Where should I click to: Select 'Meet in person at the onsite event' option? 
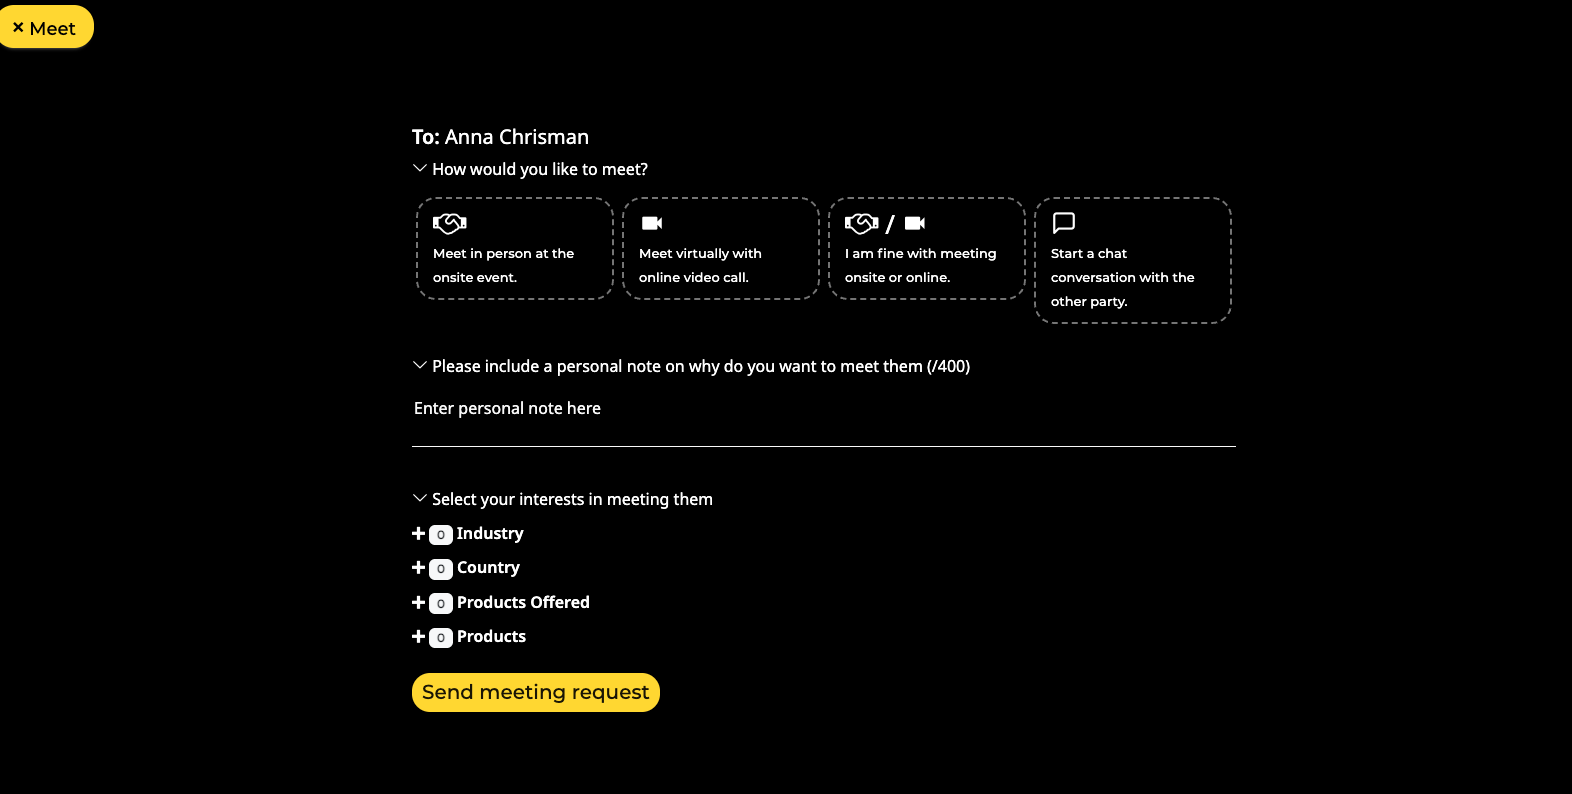click(514, 265)
